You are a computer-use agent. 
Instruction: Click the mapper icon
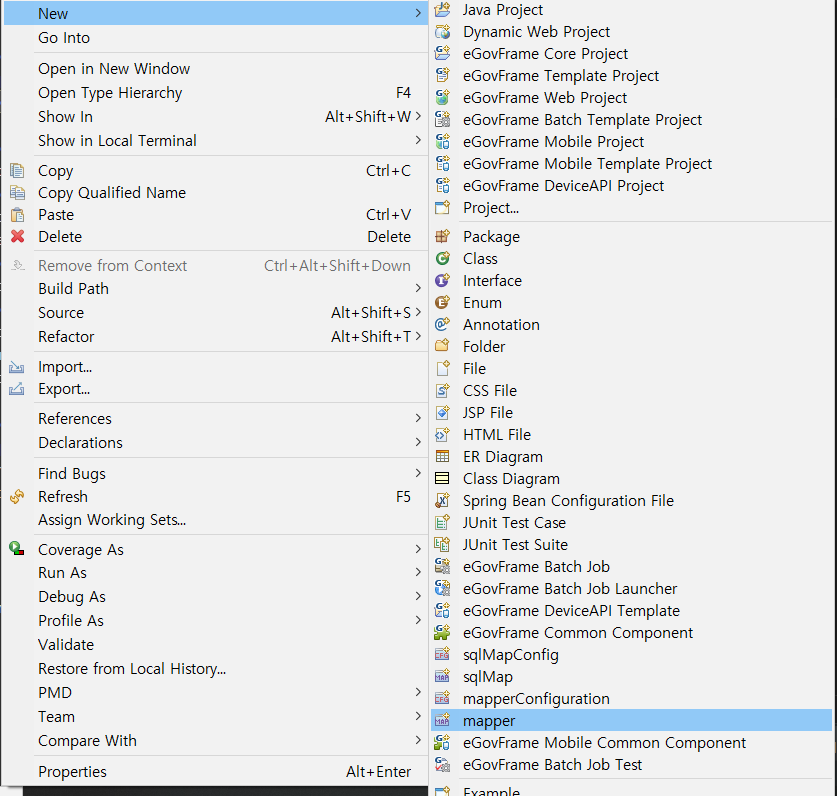point(443,721)
